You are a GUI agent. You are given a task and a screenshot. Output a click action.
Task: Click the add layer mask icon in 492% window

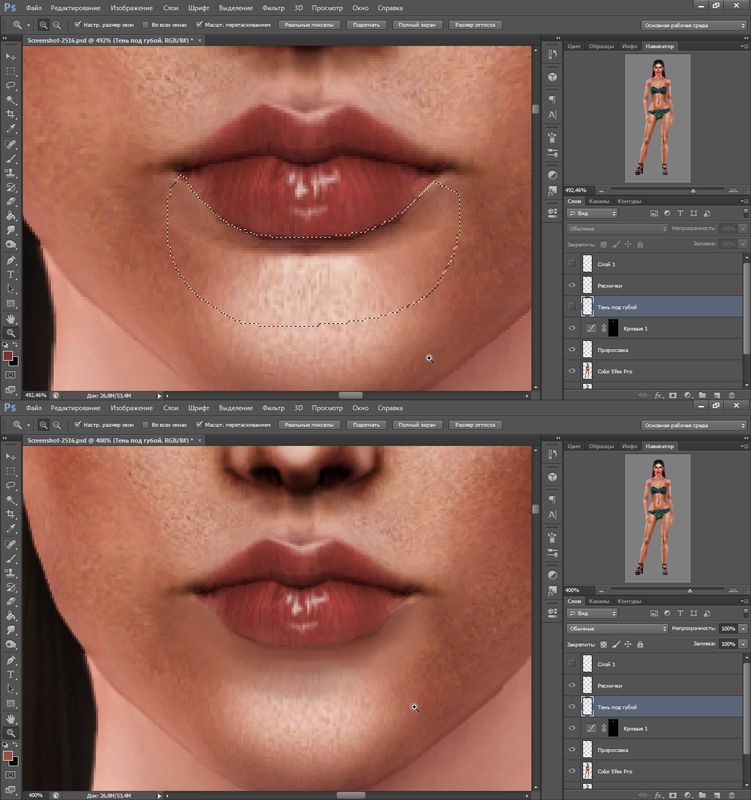[x=673, y=395]
